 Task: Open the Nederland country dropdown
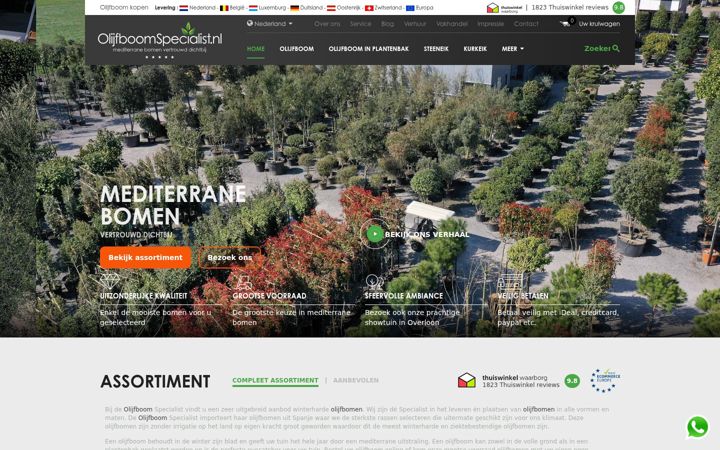coord(270,23)
